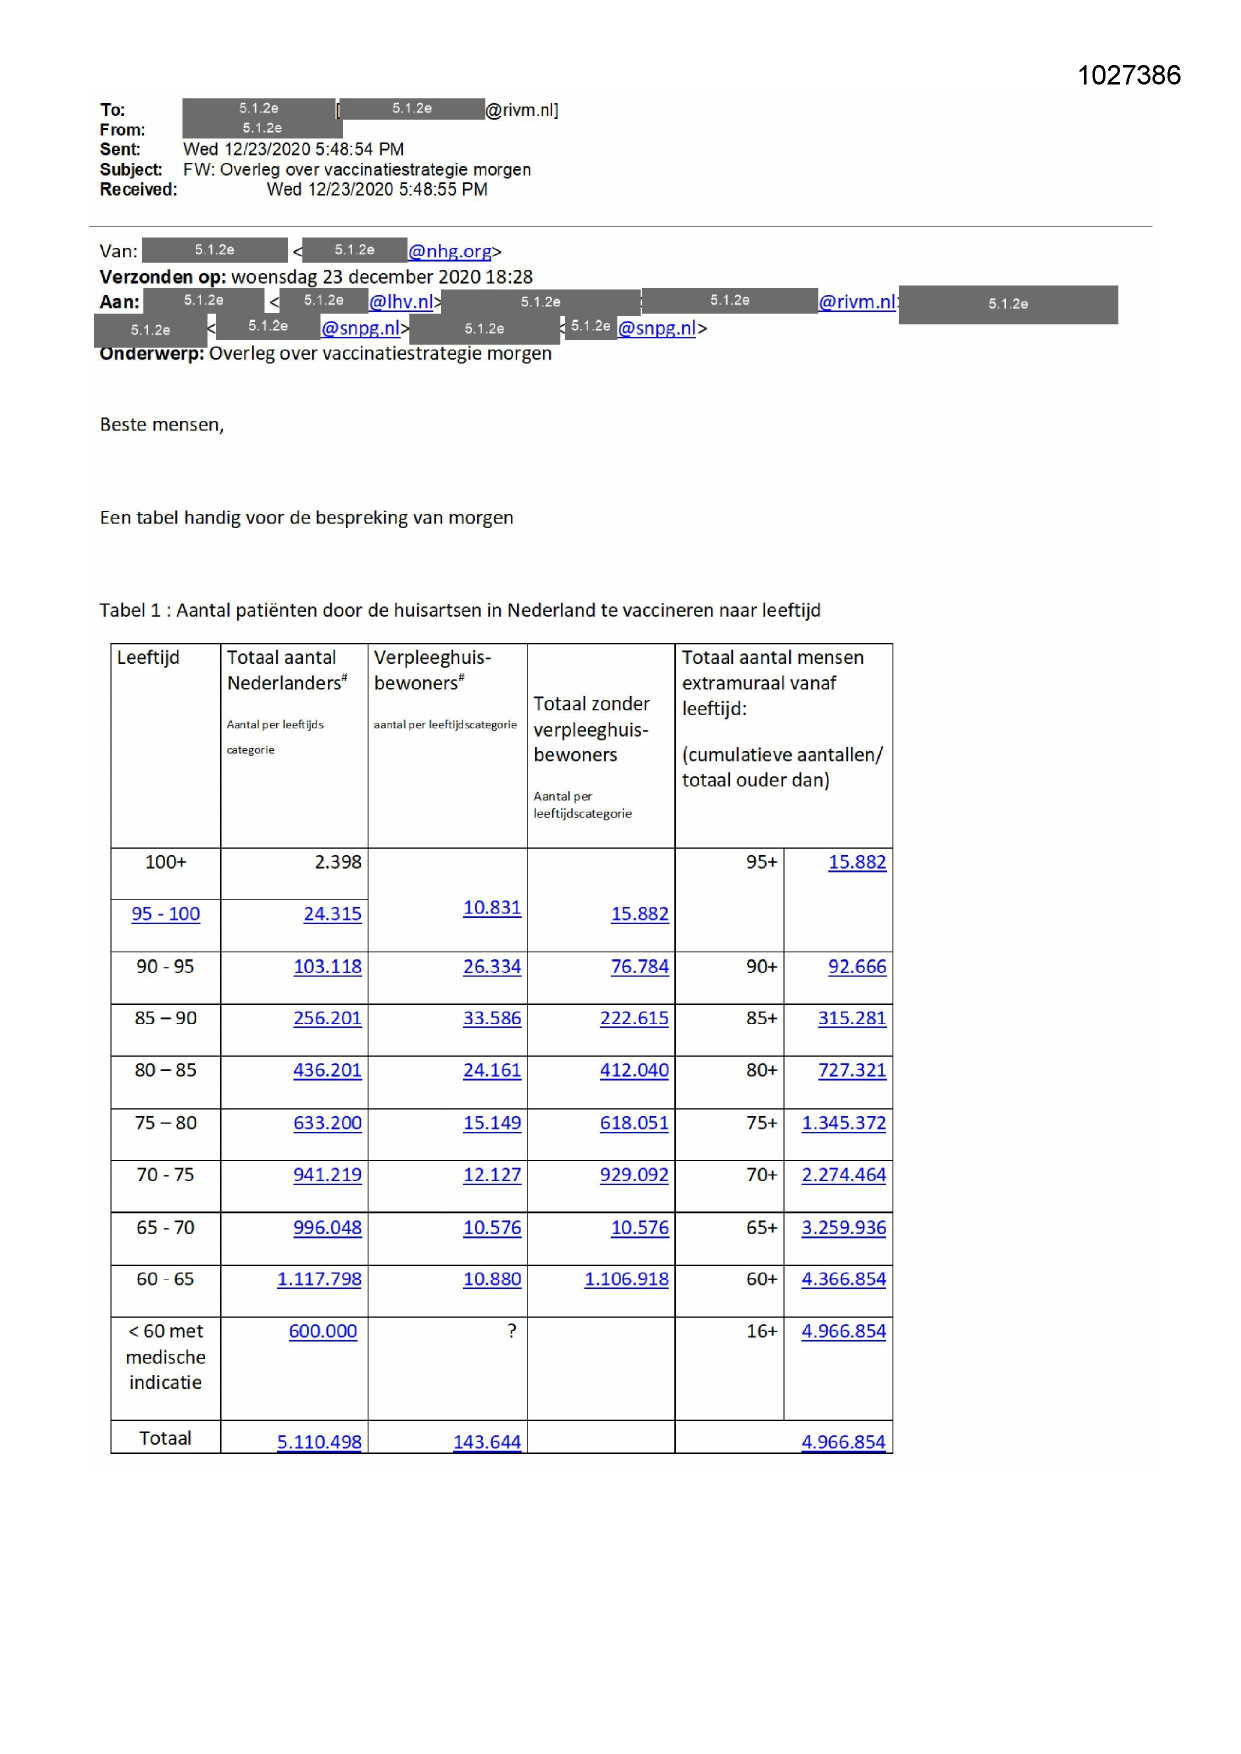Click the @nhg.org email link
This screenshot has width=1241, height=1754.
click(x=450, y=251)
